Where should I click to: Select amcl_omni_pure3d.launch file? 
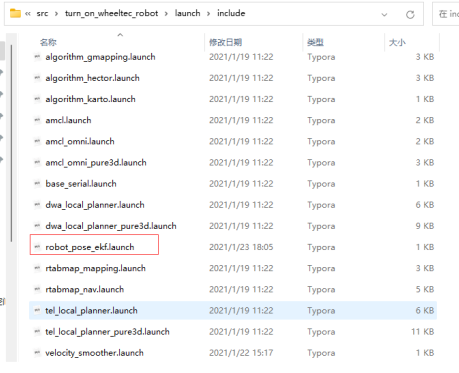coord(96,163)
